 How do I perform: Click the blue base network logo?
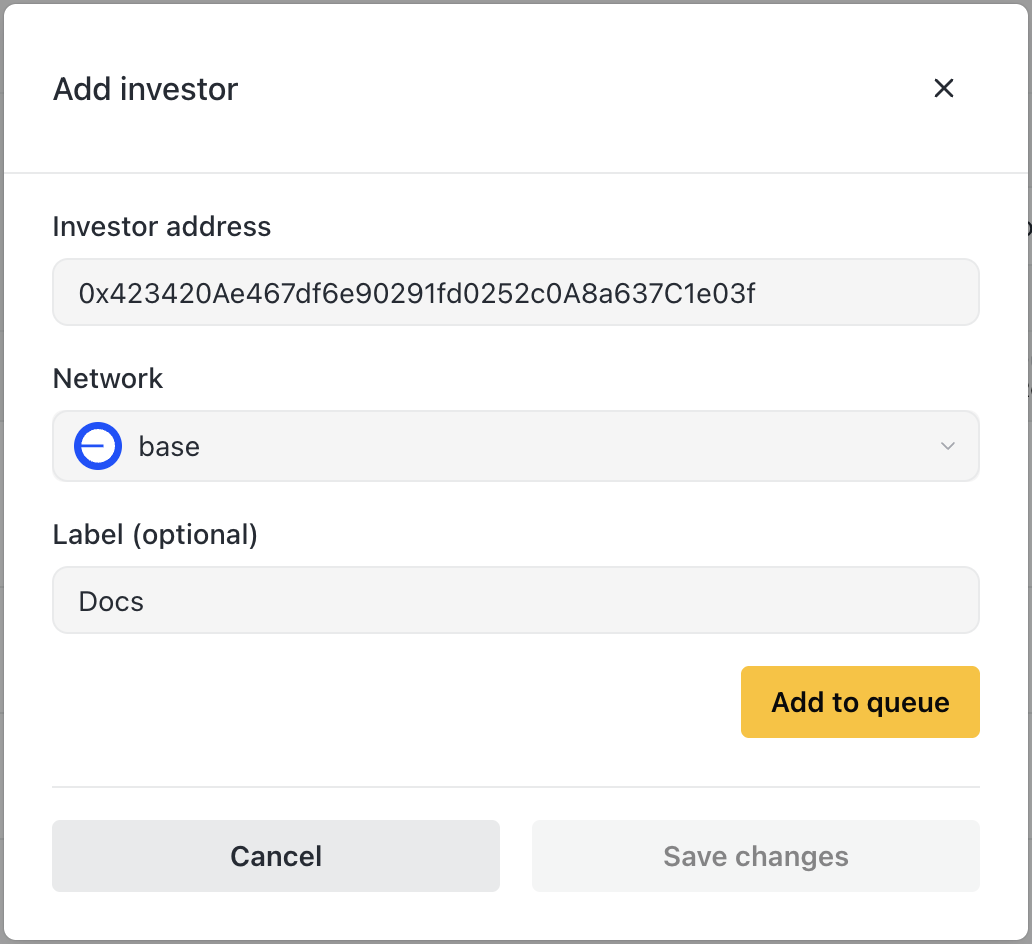[x=98, y=446]
